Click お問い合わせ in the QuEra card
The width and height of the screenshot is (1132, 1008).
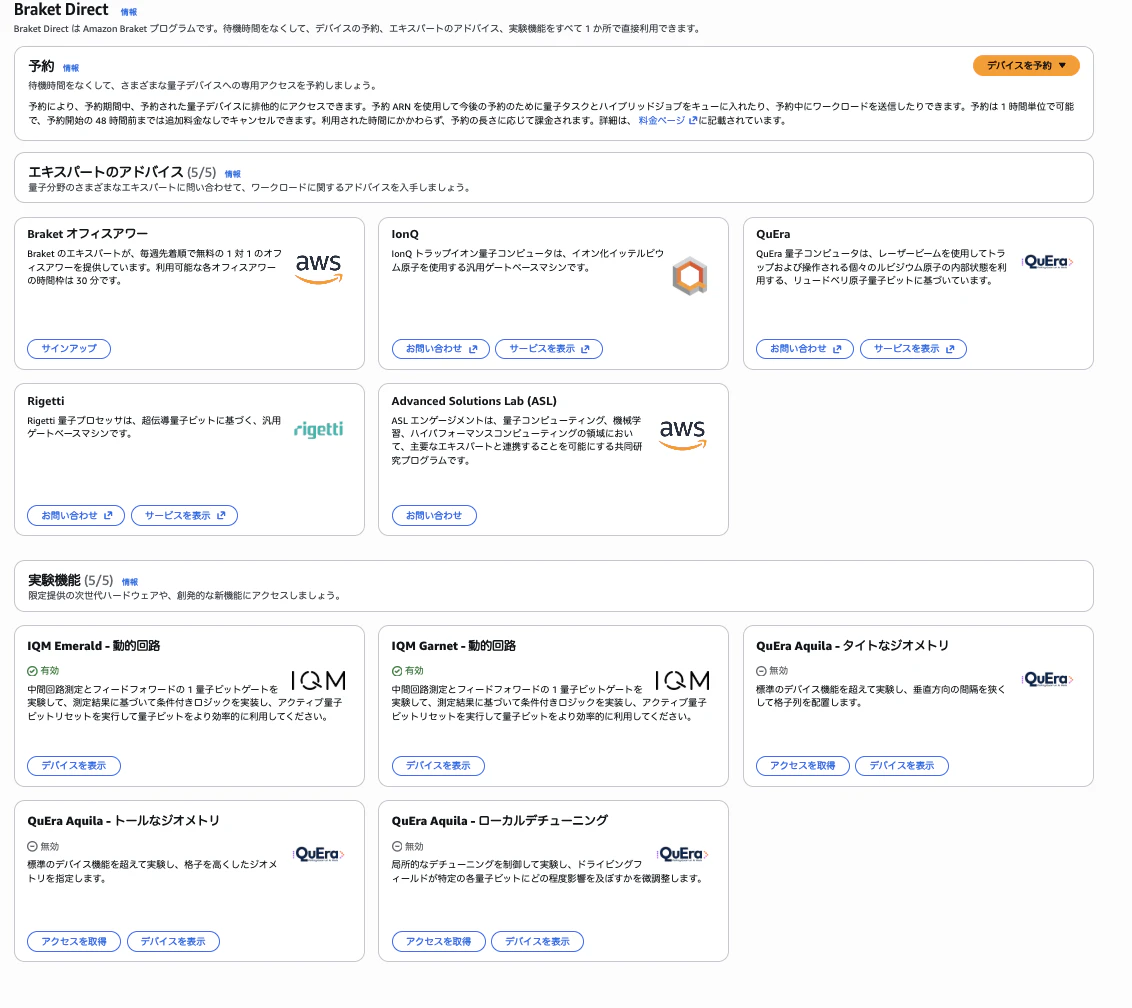pos(804,349)
